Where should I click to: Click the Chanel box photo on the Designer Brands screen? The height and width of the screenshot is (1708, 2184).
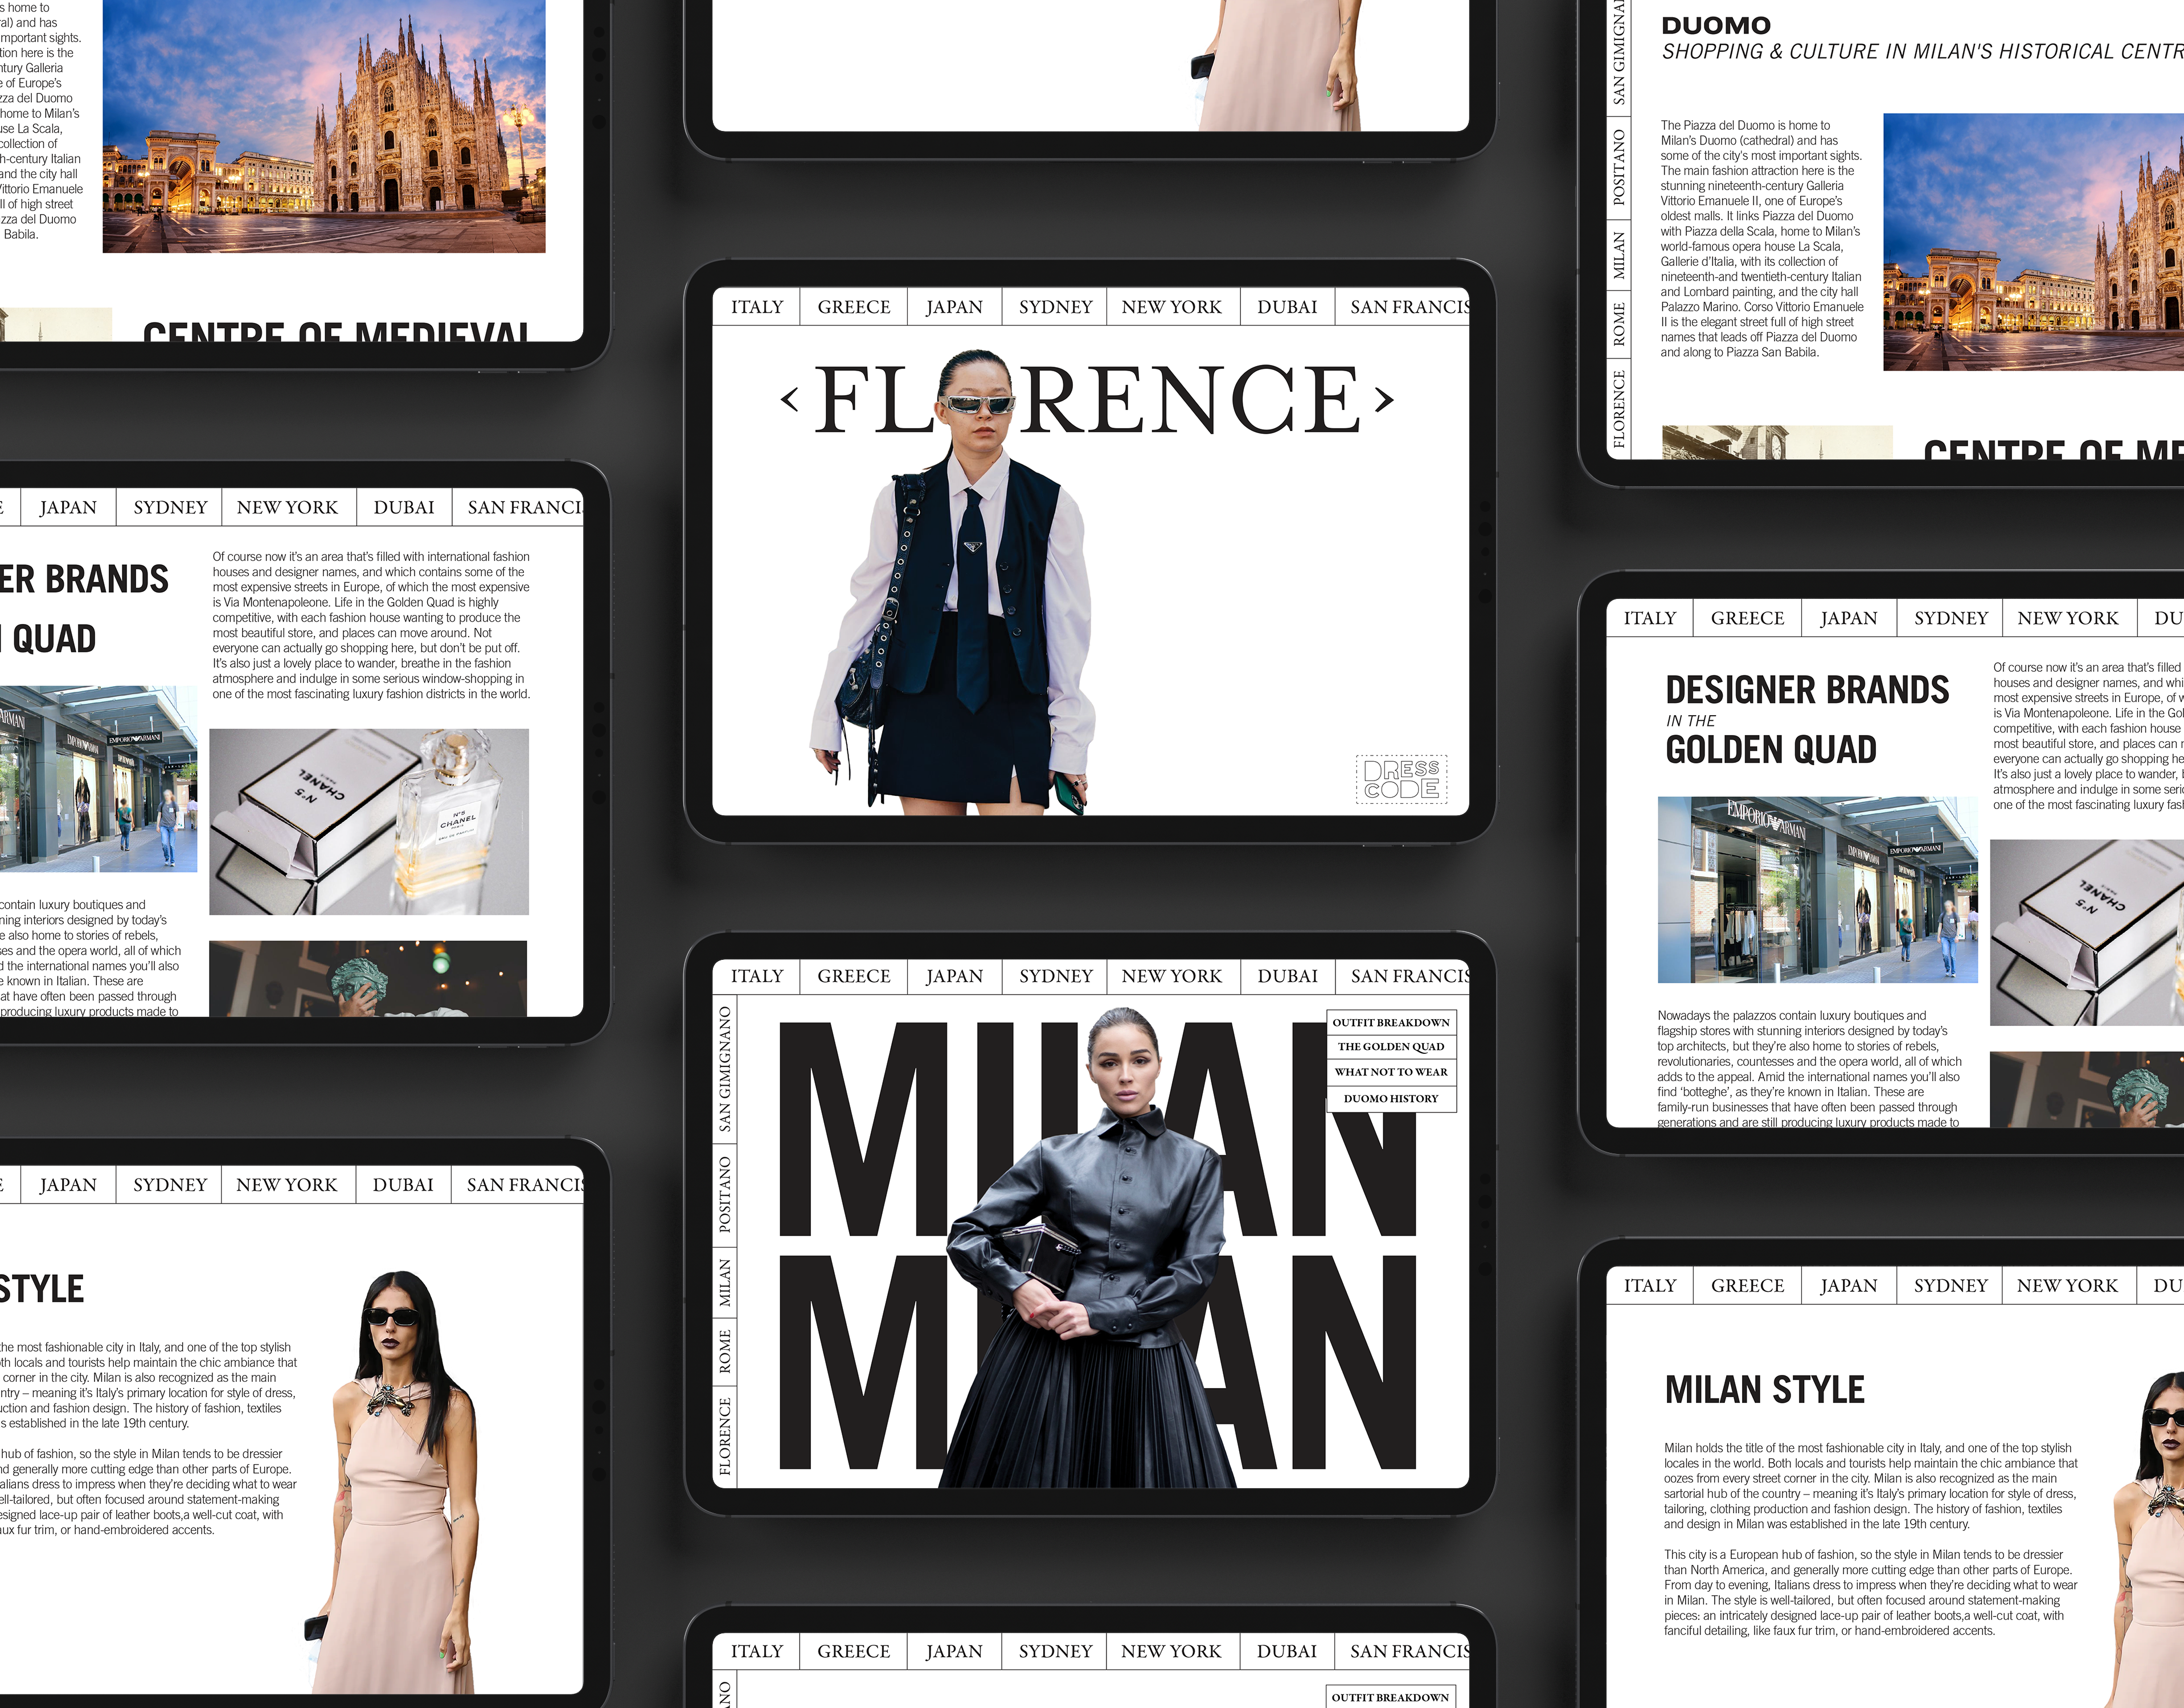(x=2087, y=932)
